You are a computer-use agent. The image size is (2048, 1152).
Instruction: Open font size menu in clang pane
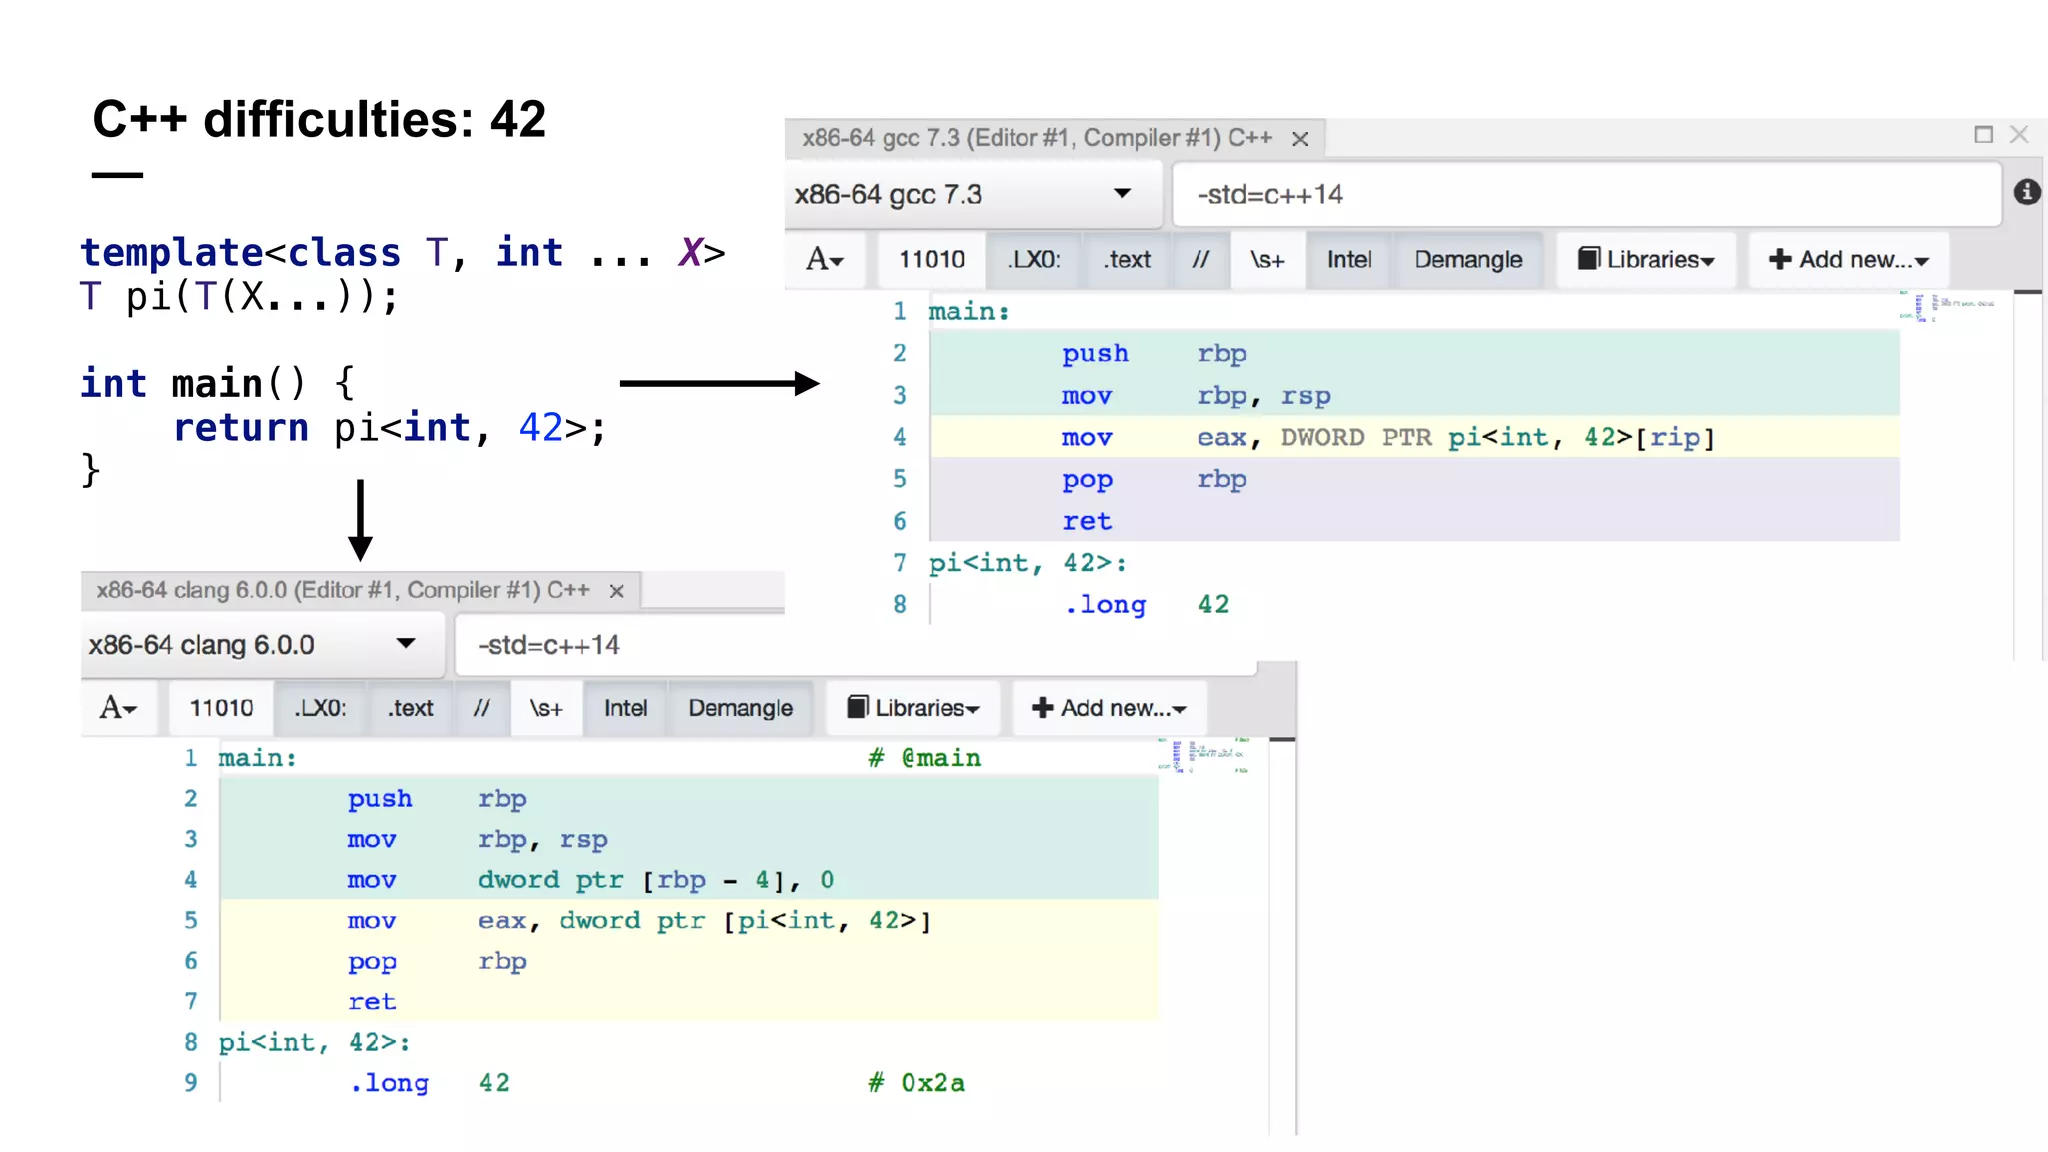click(118, 708)
